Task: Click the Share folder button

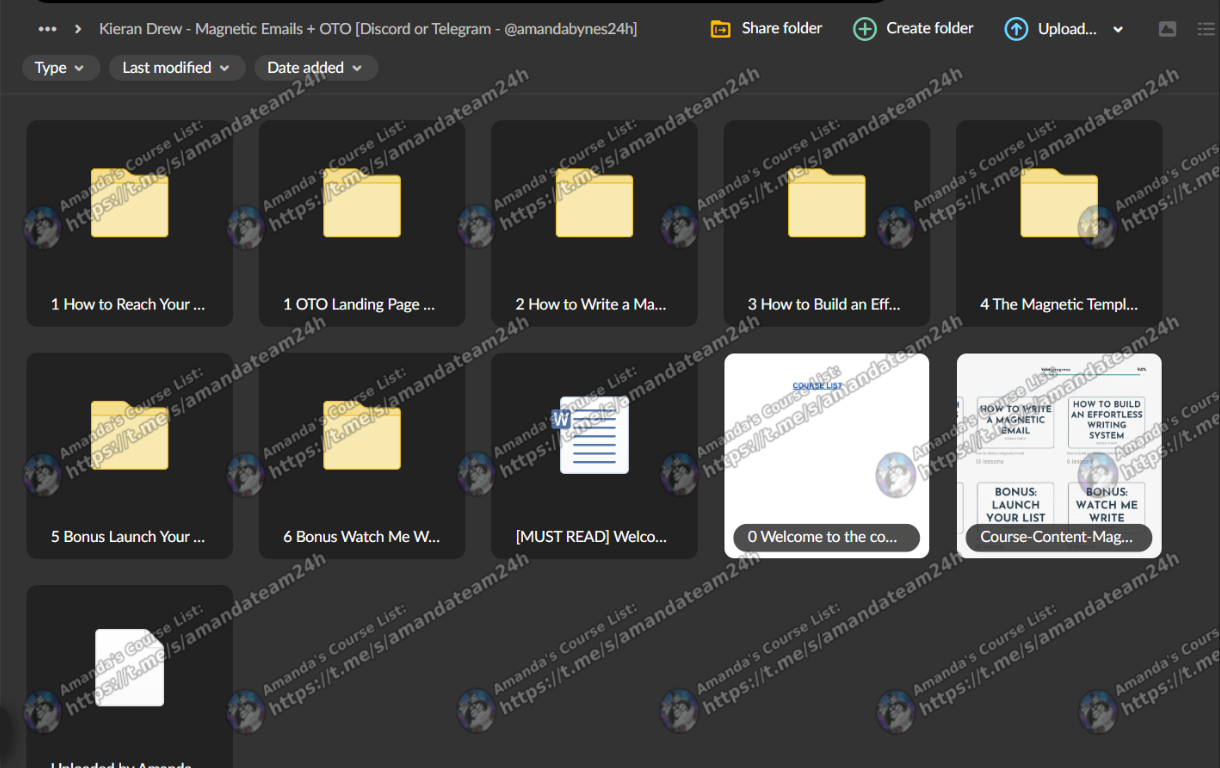Action: tap(766, 29)
